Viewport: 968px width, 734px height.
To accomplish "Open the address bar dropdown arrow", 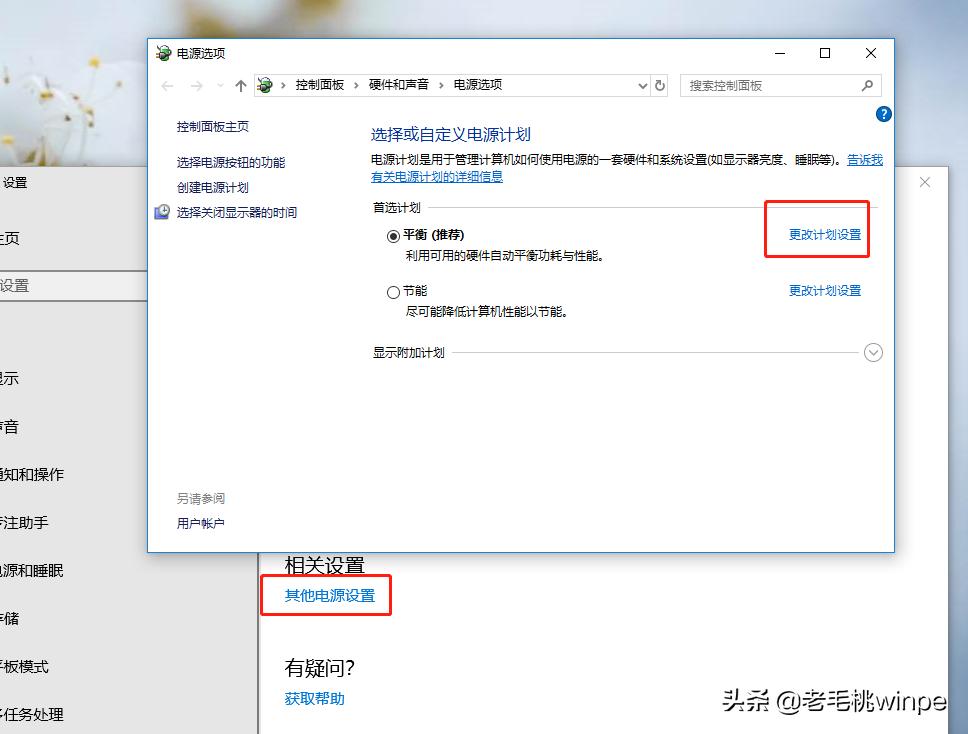I will coord(643,85).
